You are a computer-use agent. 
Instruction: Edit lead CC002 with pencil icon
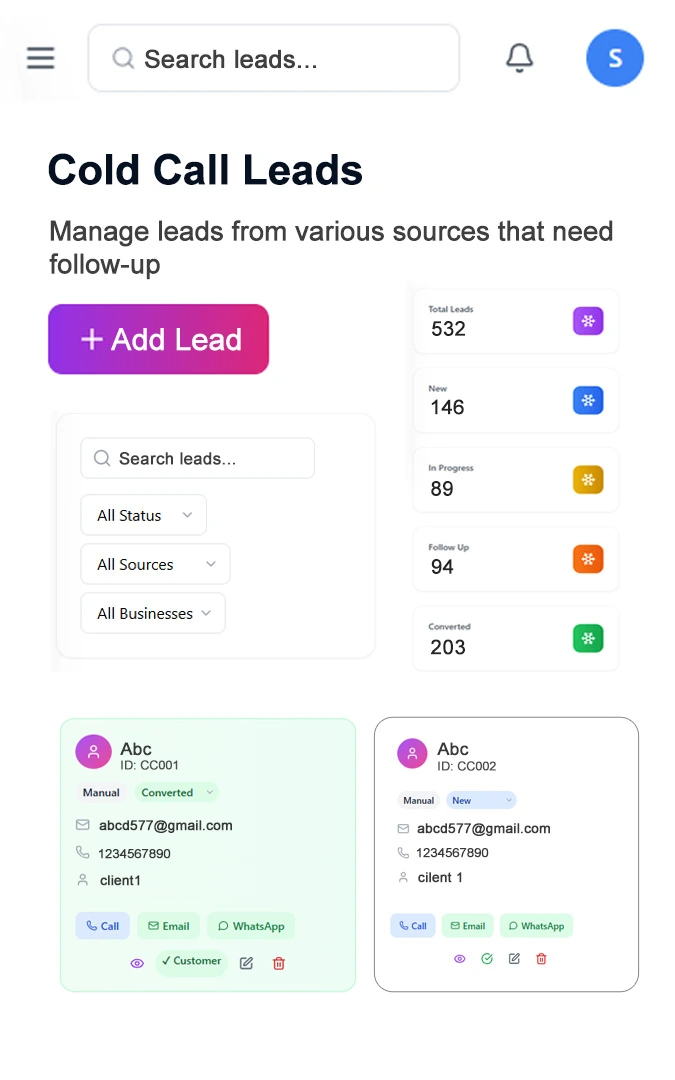tap(514, 958)
